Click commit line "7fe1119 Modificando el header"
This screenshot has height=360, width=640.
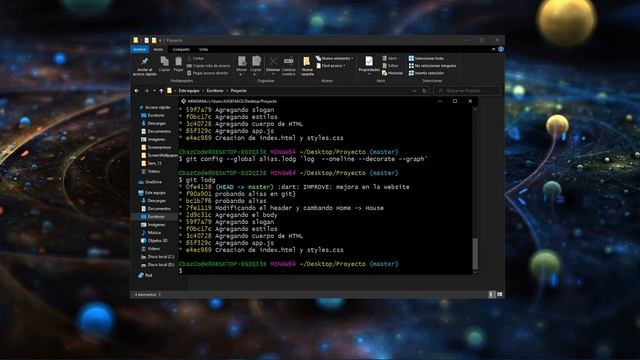coord(281,208)
